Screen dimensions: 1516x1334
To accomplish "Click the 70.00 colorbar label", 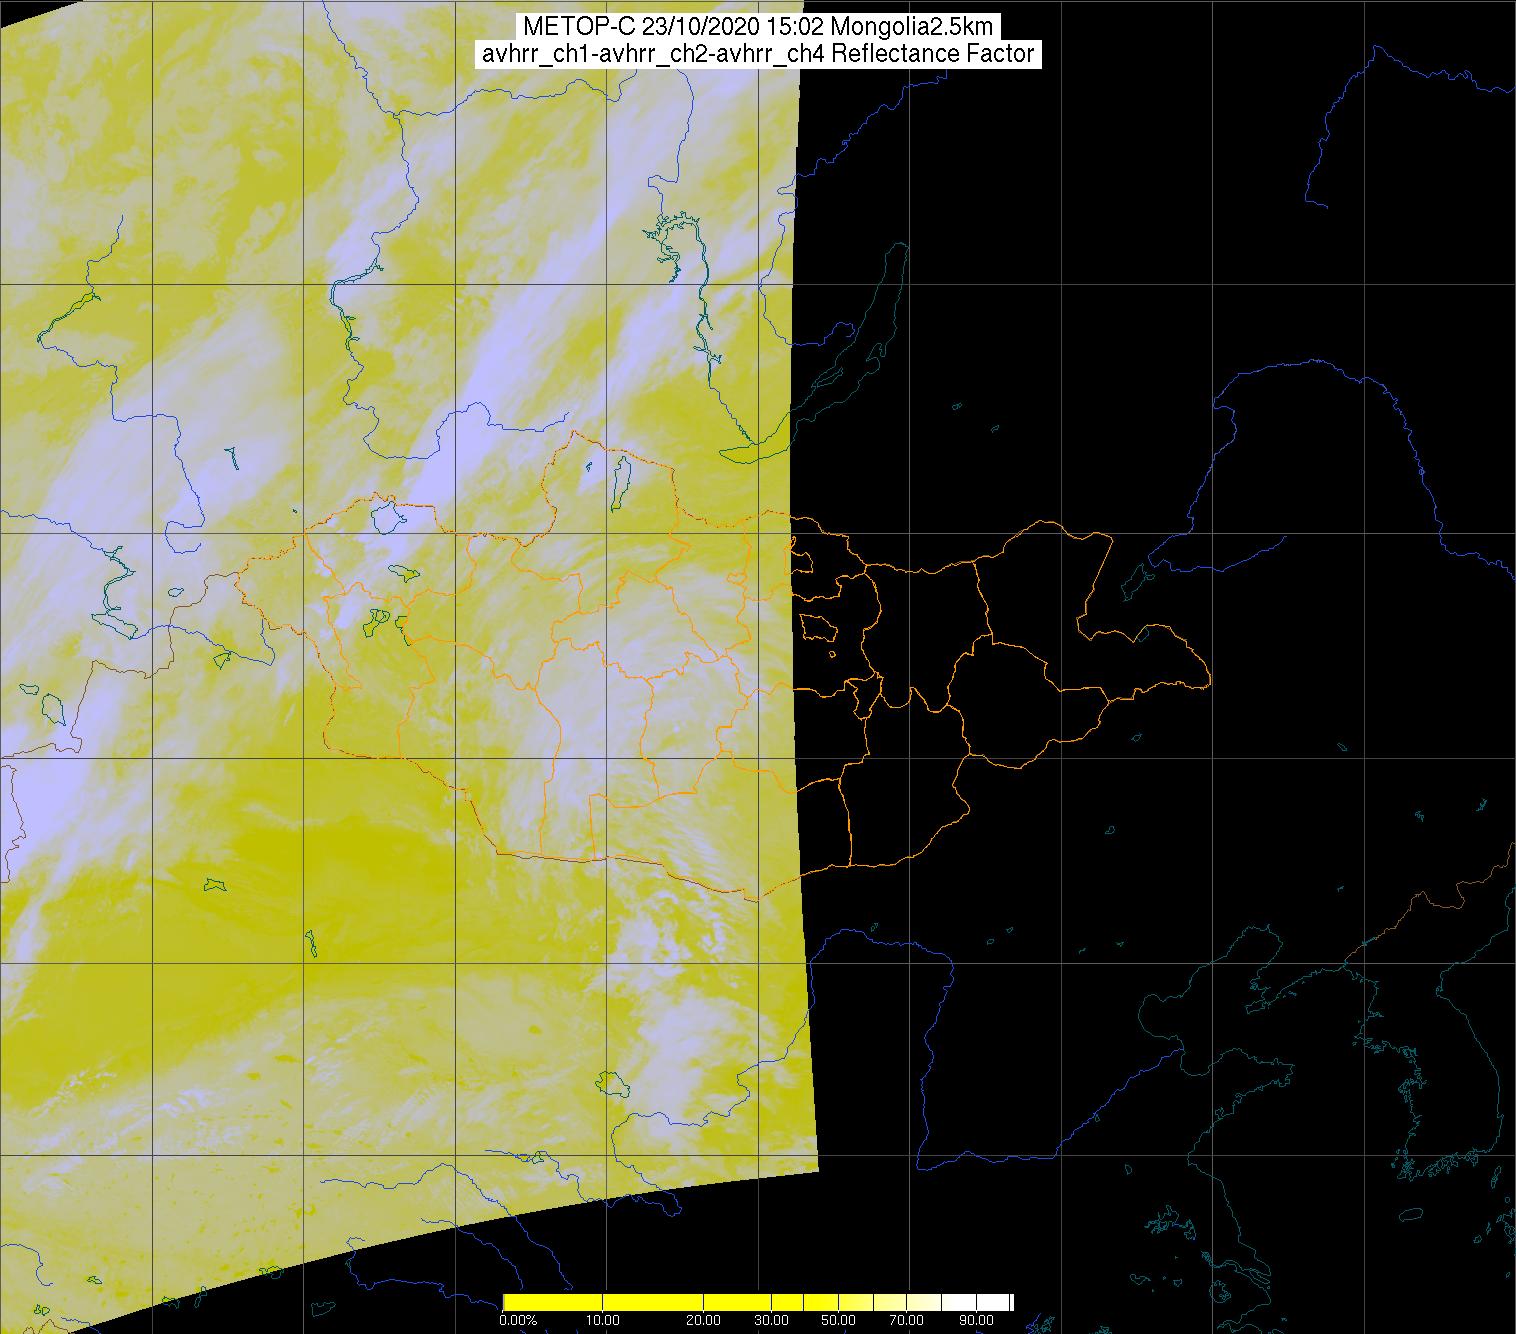I will [906, 1320].
